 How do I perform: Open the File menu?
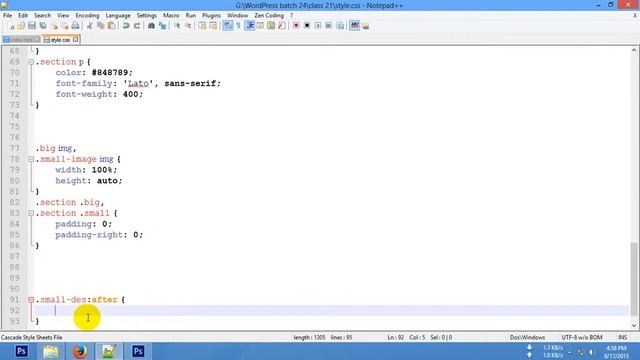point(7,16)
